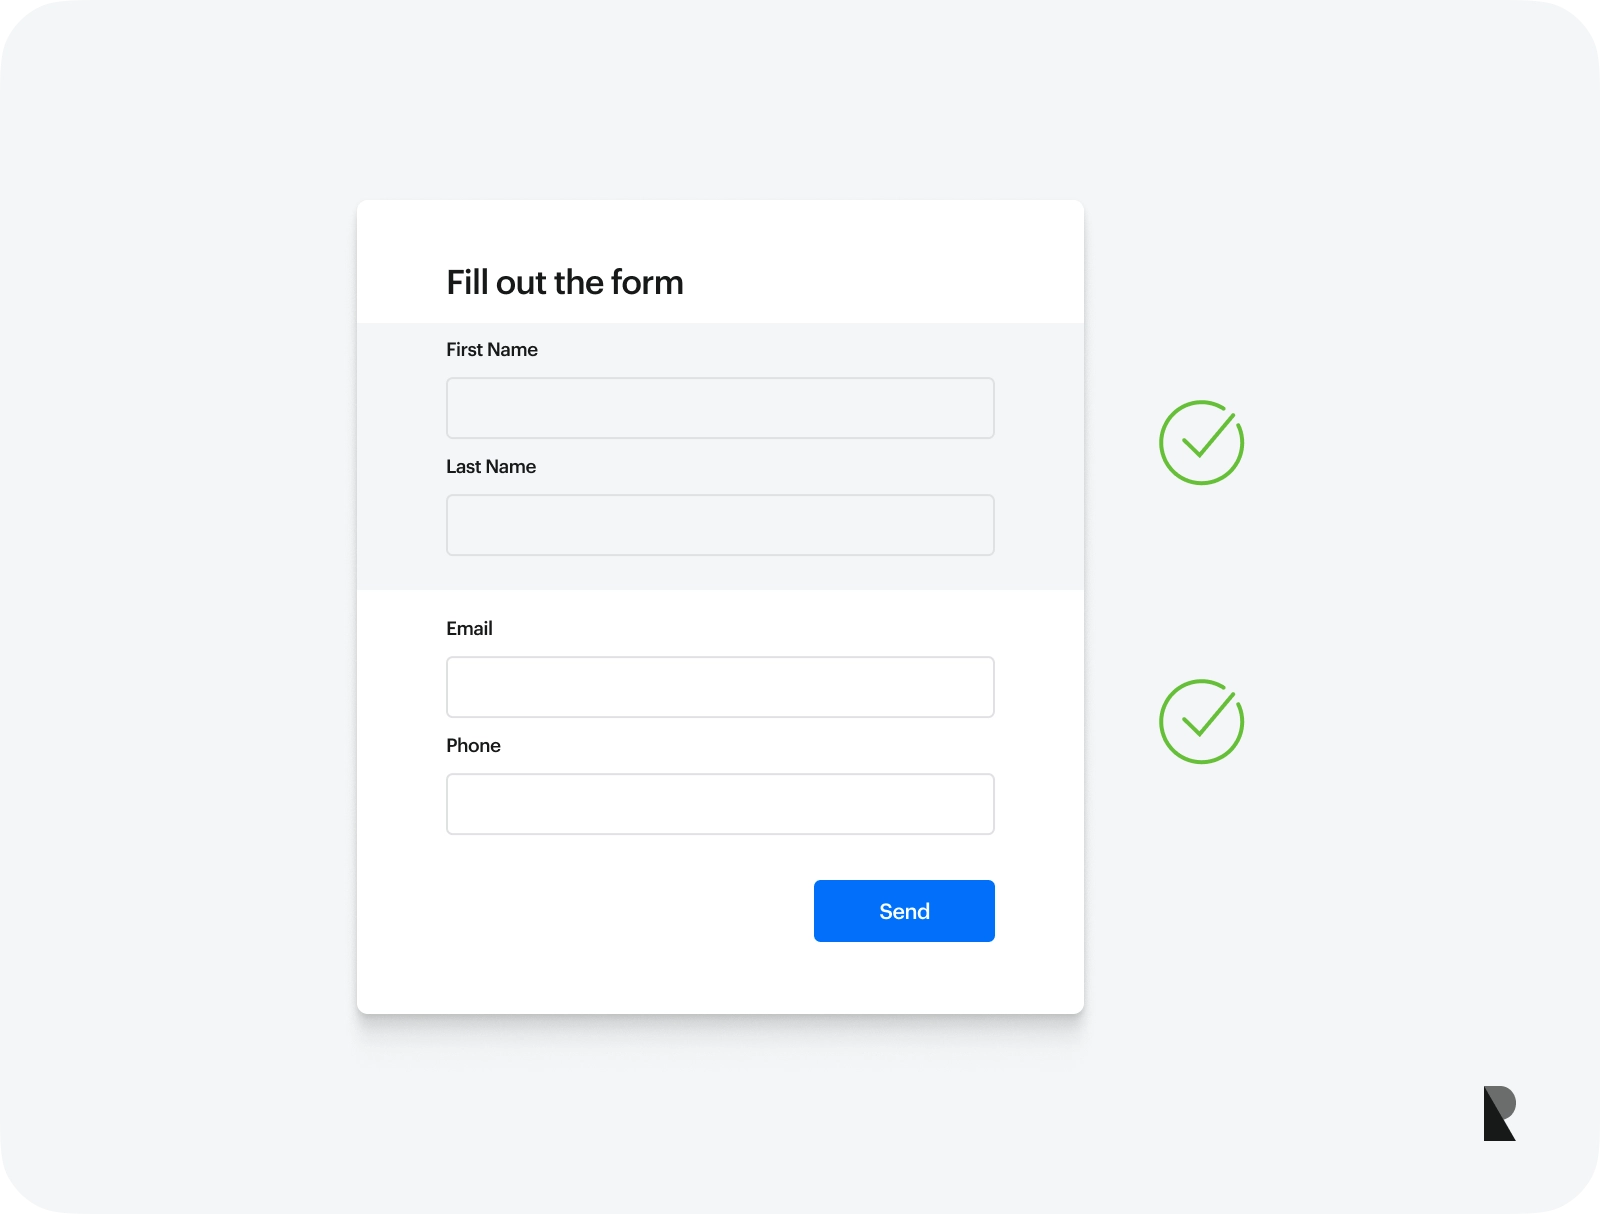Viewport: 1600px width, 1214px height.
Task: Click the green checkmark beside Email and Phone
Action: click(x=1201, y=722)
